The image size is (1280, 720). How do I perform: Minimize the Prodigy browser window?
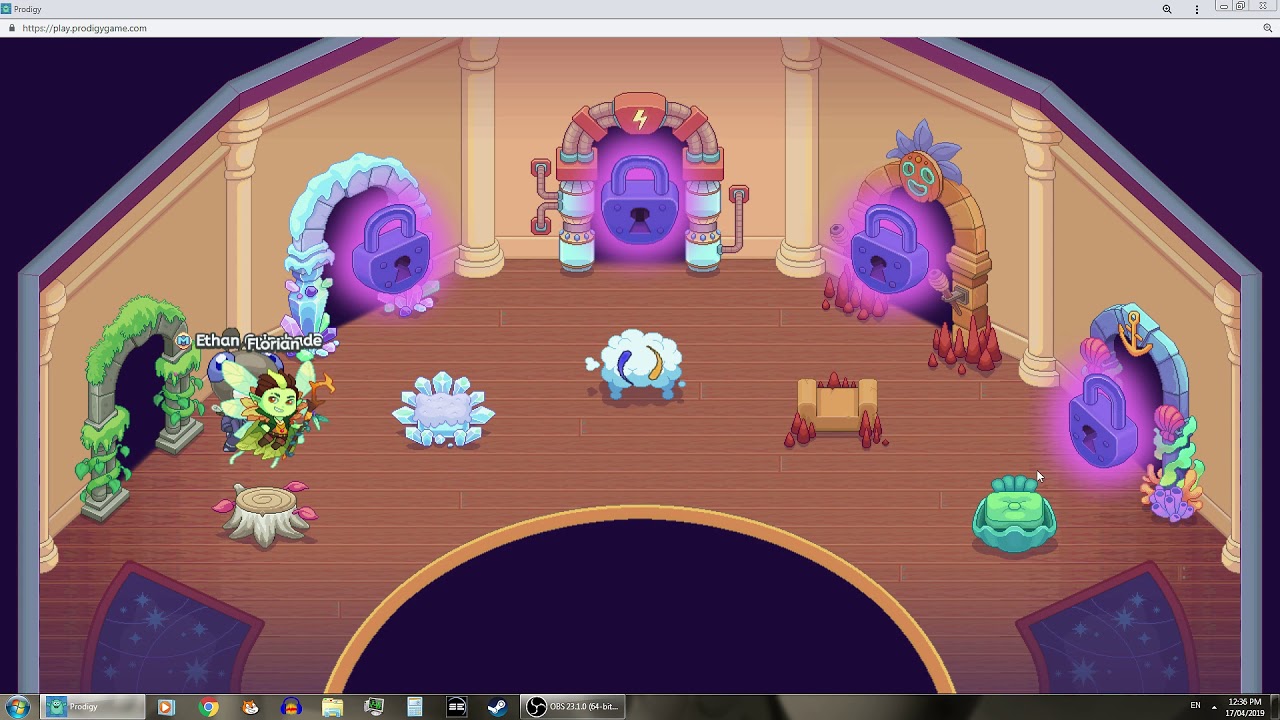coord(1223,7)
